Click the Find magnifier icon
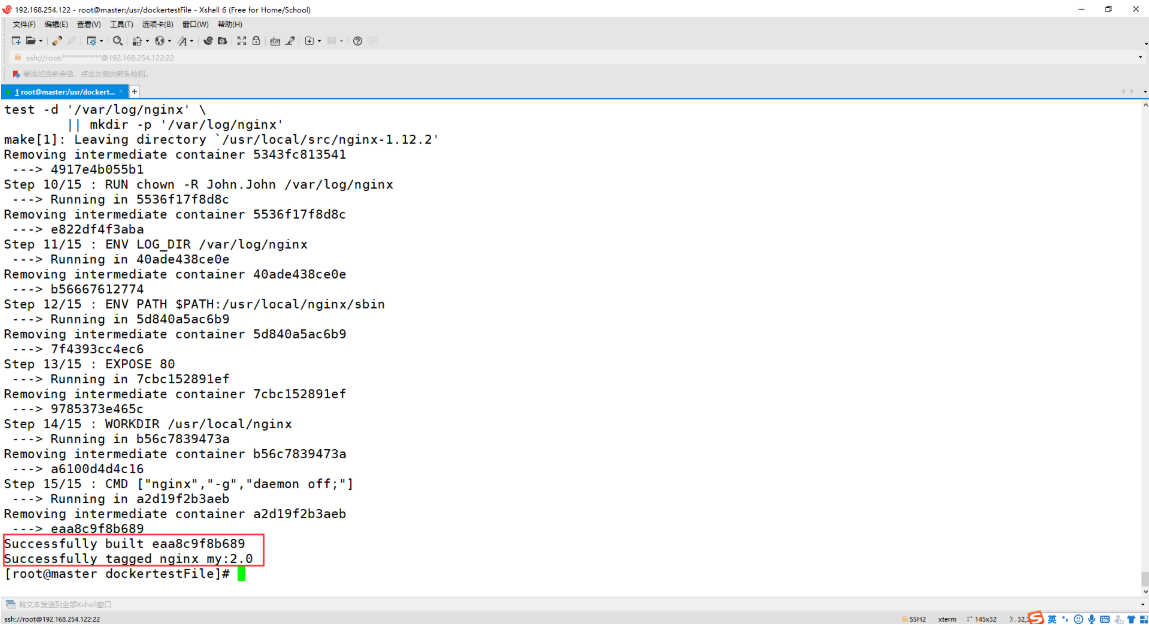 tap(117, 41)
